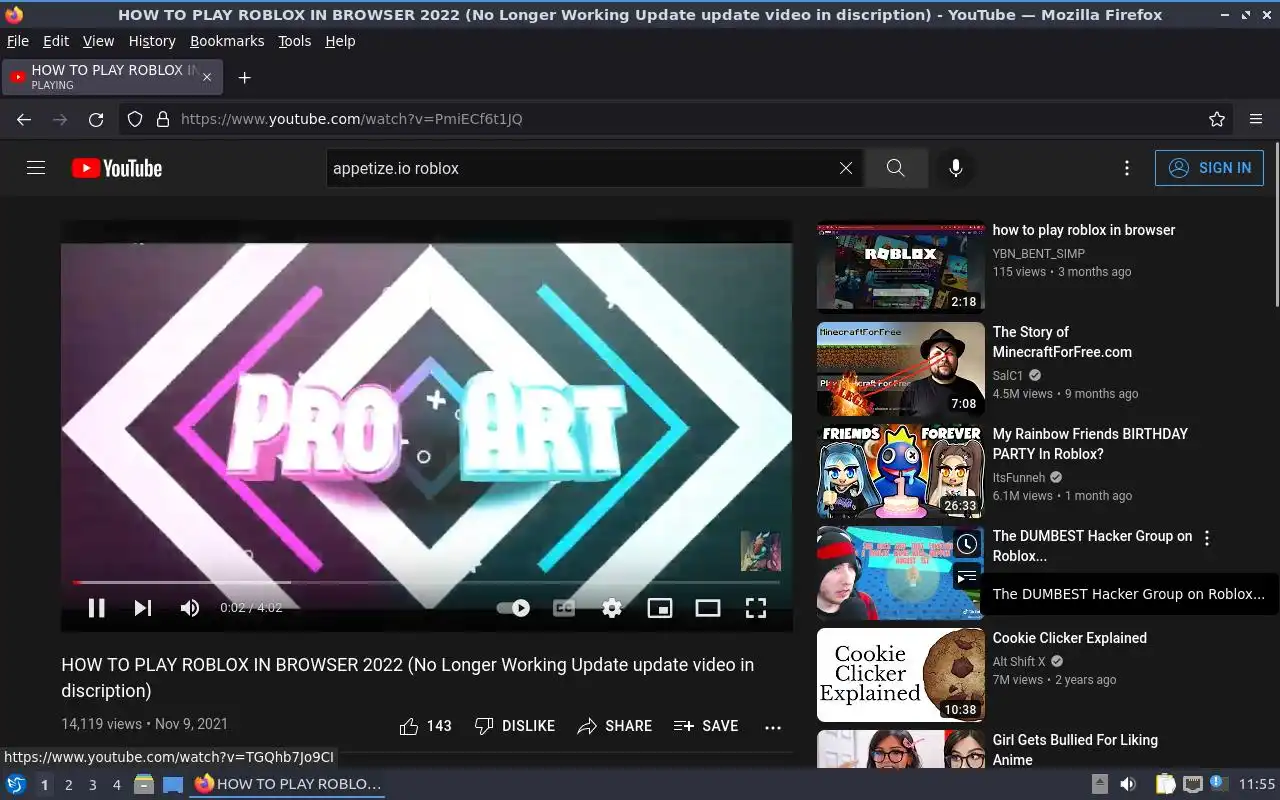This screenshot has height=800, width=1280.
Task: Open player settings gear
Action: point(612,608)
